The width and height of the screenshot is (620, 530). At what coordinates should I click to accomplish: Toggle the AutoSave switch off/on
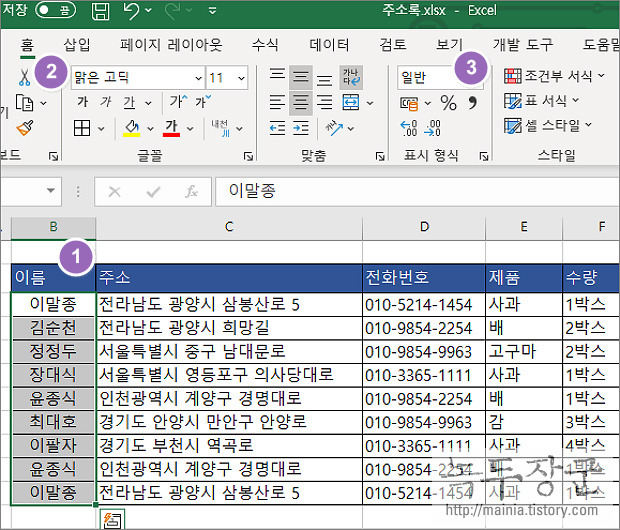coord(55,10)
